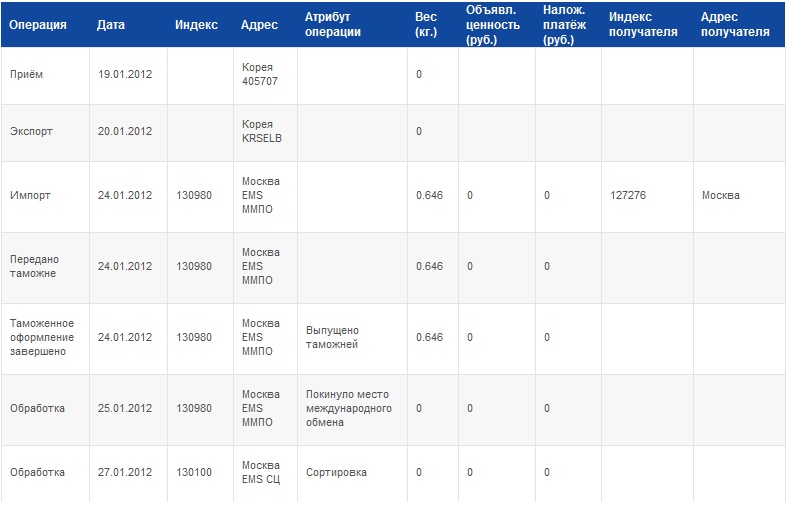Click the date 19.01.2012

tap(125, 74)
